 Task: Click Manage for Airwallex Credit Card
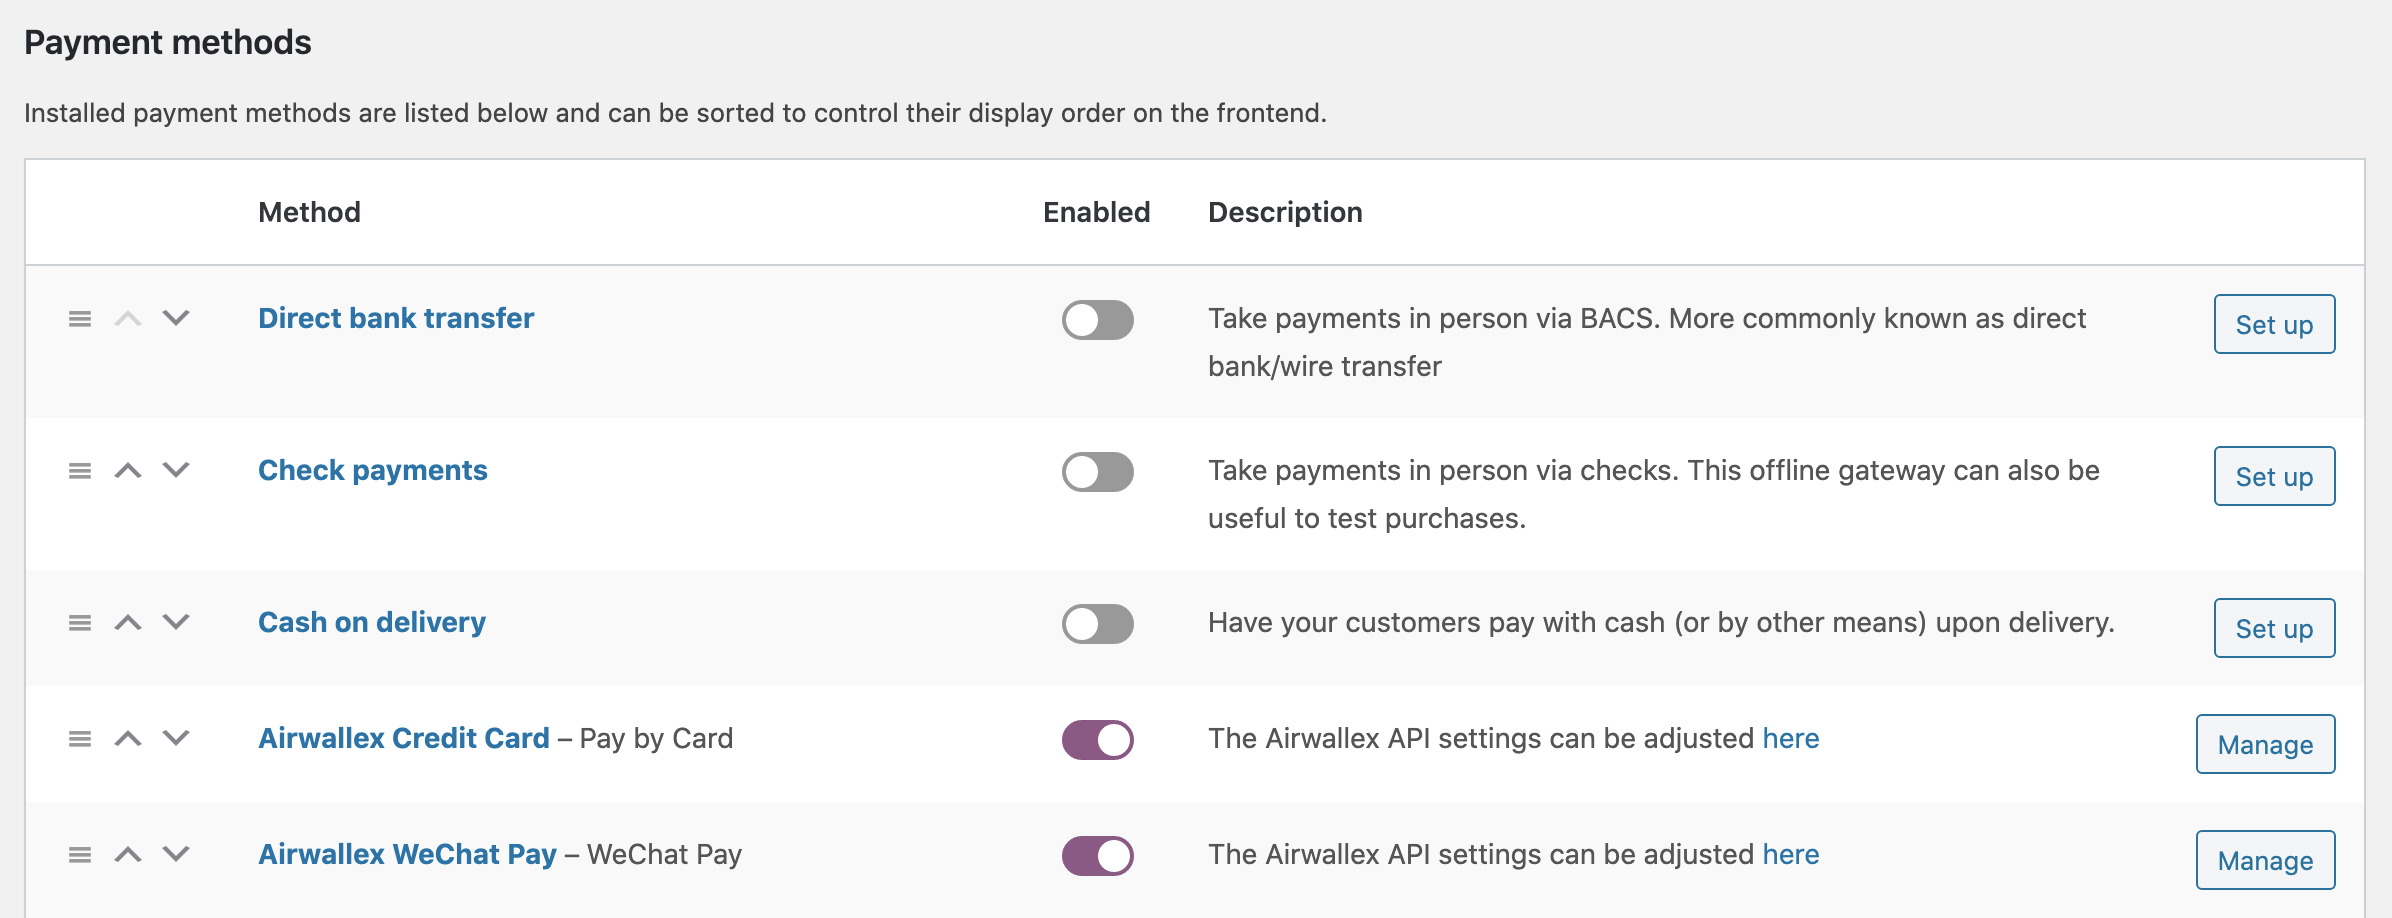click(x=2265, y=744)
